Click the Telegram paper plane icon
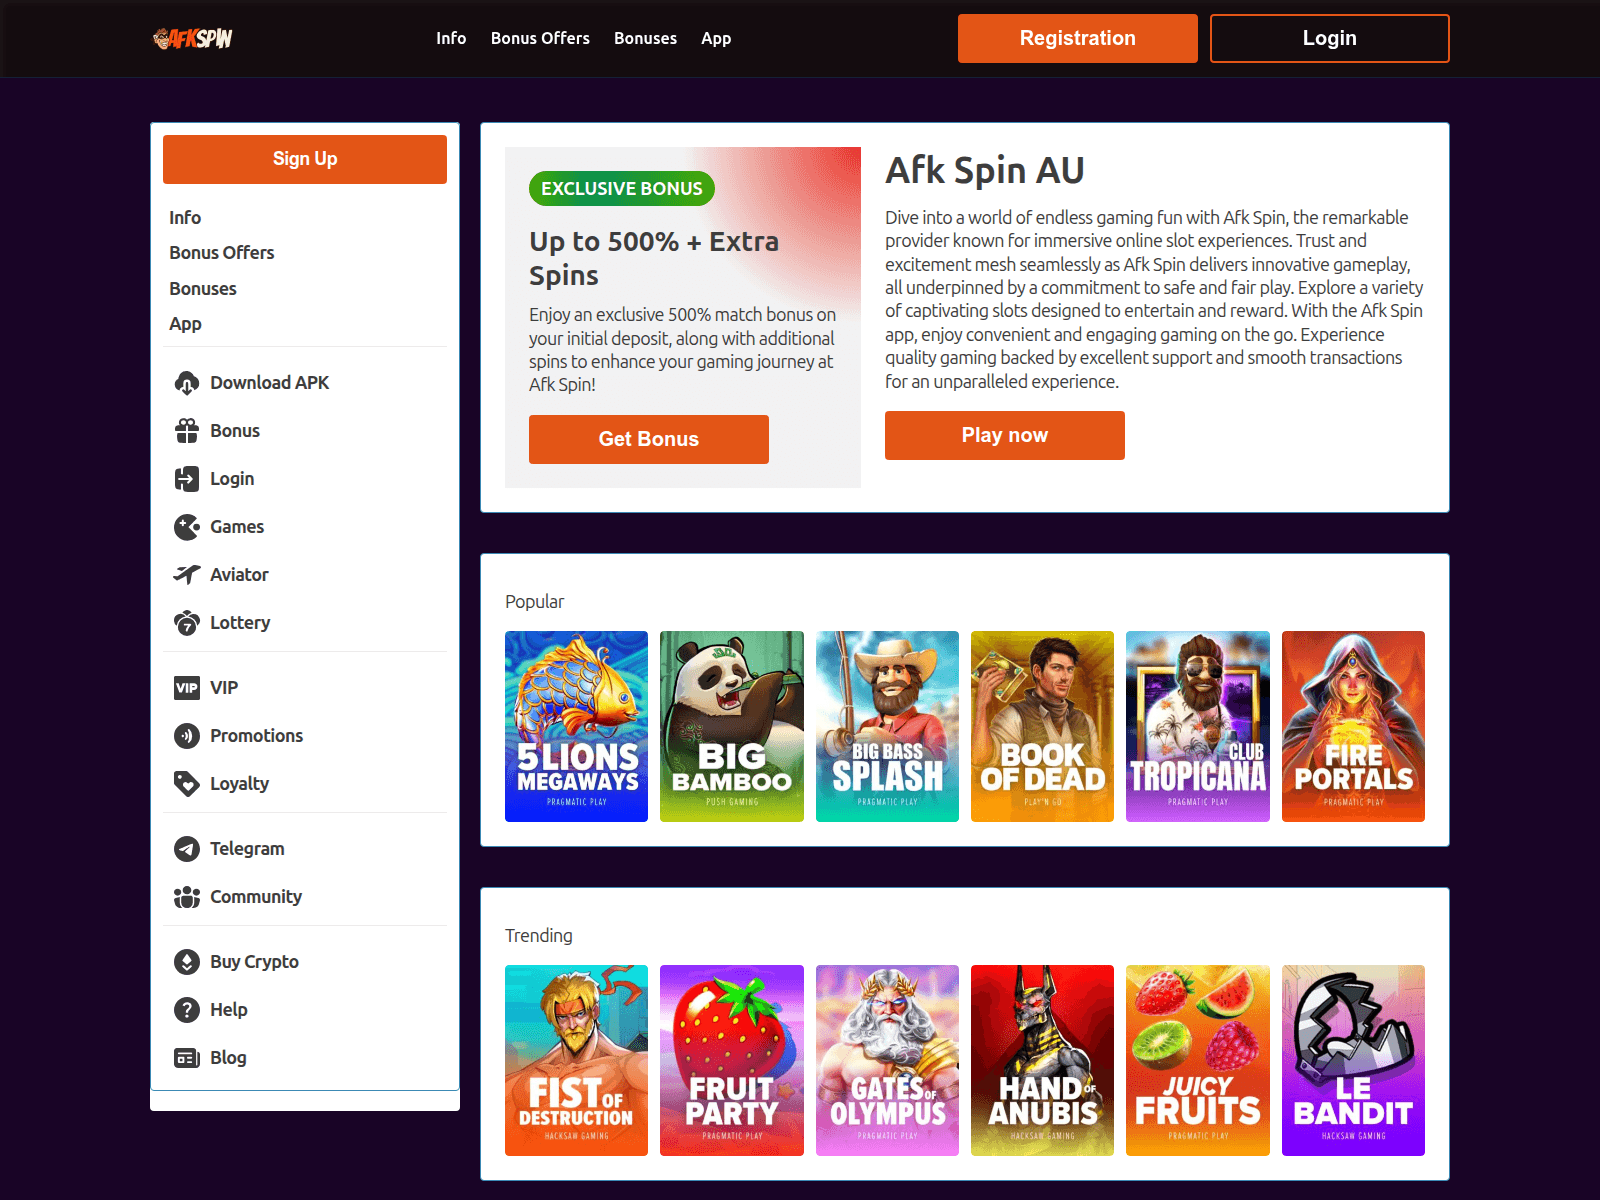 pyautogui.click(x=187, y=848)
